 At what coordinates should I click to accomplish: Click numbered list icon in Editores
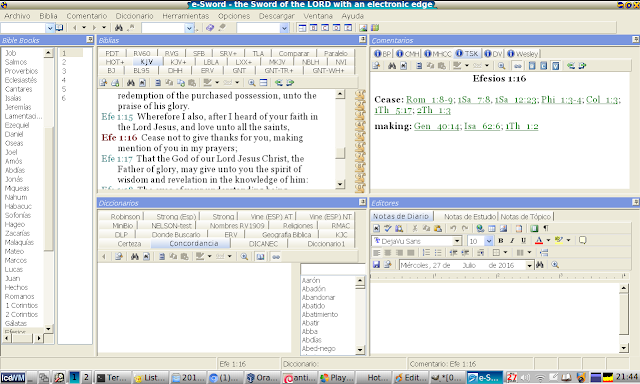pos(426,253)
